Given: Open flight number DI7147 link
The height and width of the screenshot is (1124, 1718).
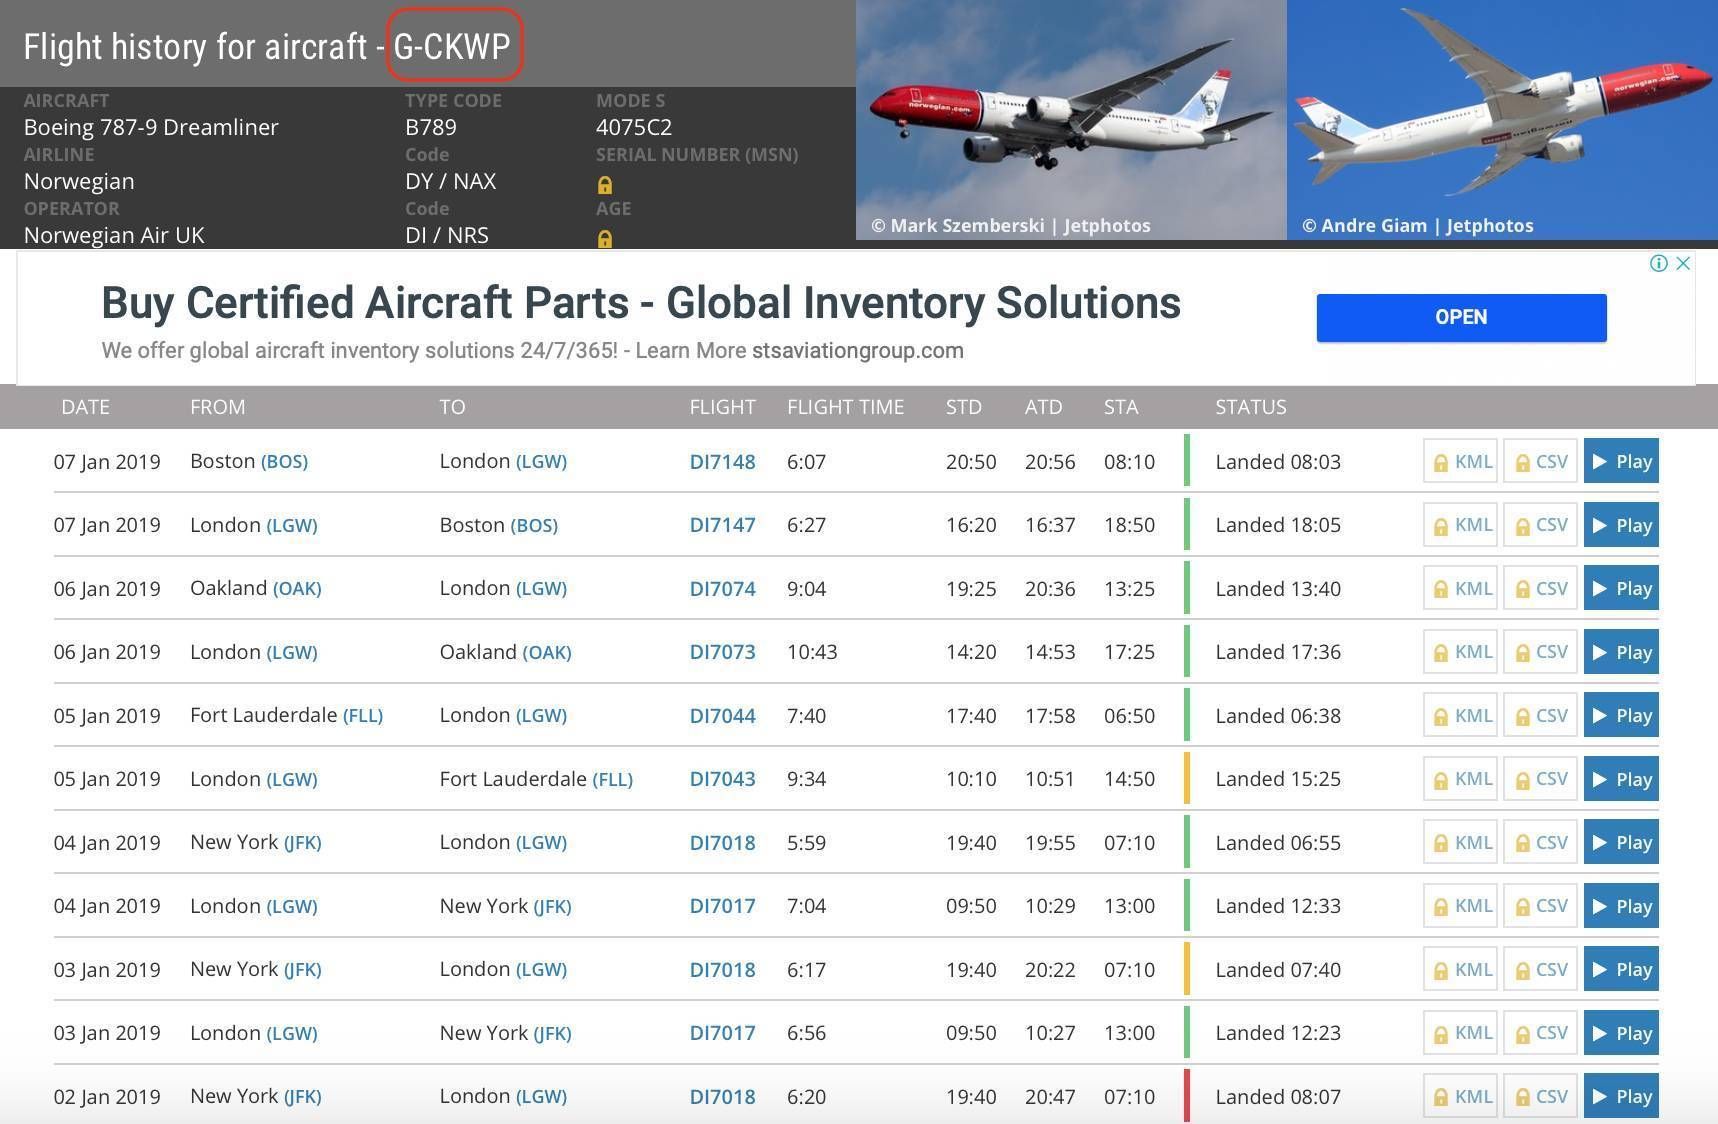Looking at the screenshot, I should tap(722, 525).
